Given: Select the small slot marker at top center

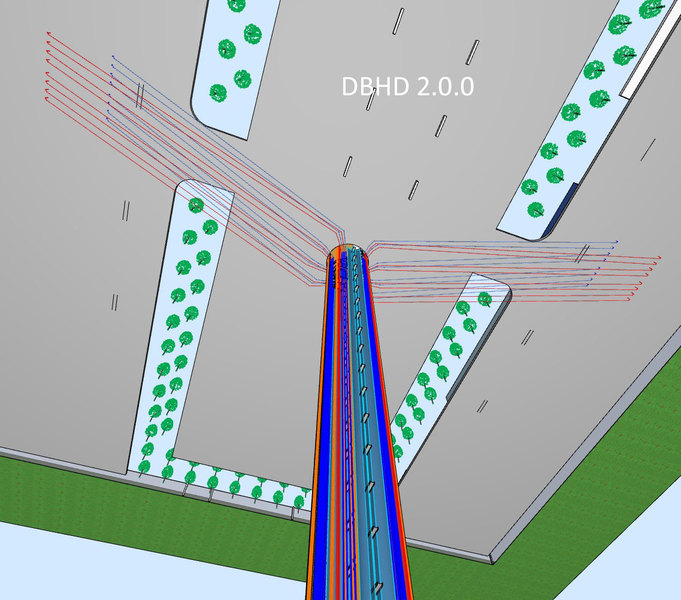Looking at the screenshot, I should pyautogui.click(x=398, y=19).
